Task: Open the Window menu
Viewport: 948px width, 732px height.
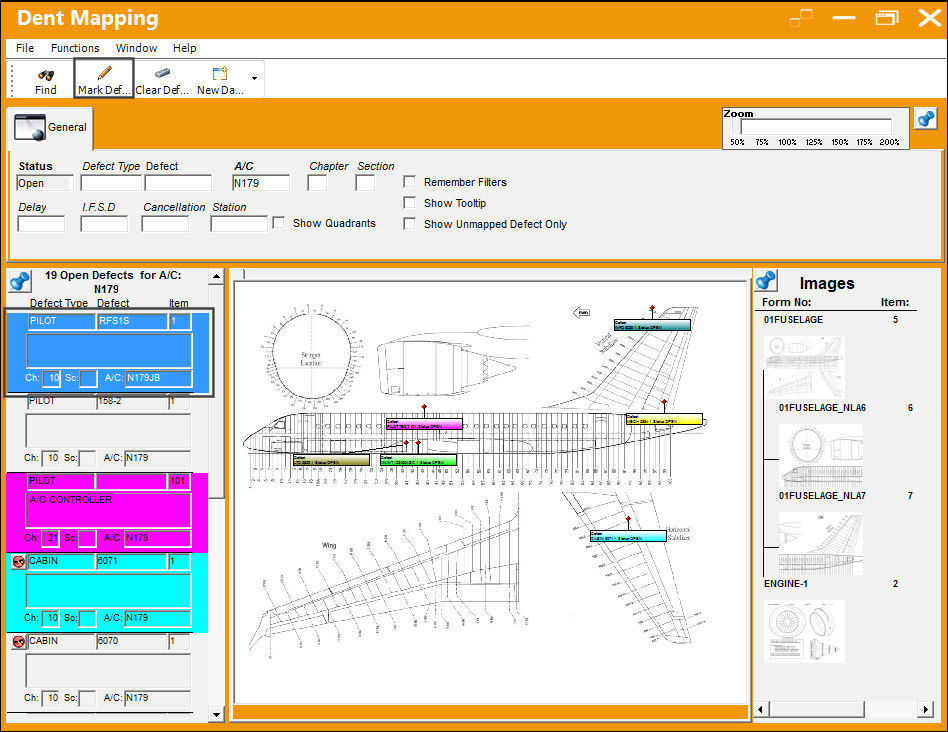Action: coord(136,48)
